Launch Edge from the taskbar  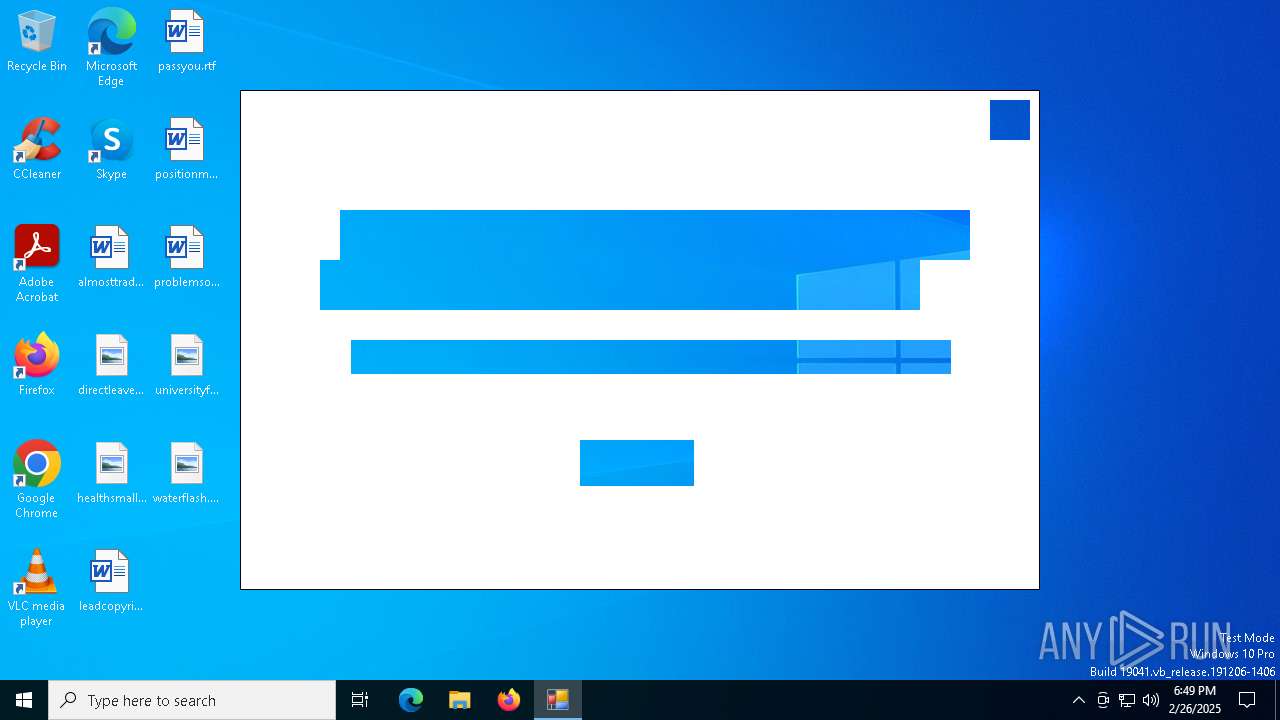click(411, 700)
